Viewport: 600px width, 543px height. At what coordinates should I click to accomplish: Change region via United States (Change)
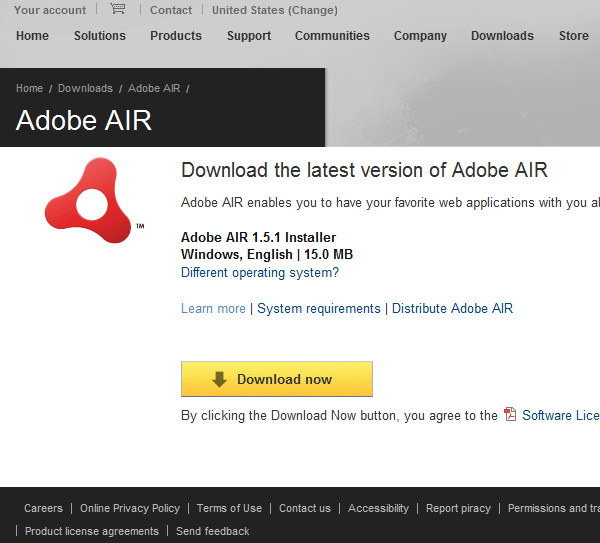pos(275,10)
